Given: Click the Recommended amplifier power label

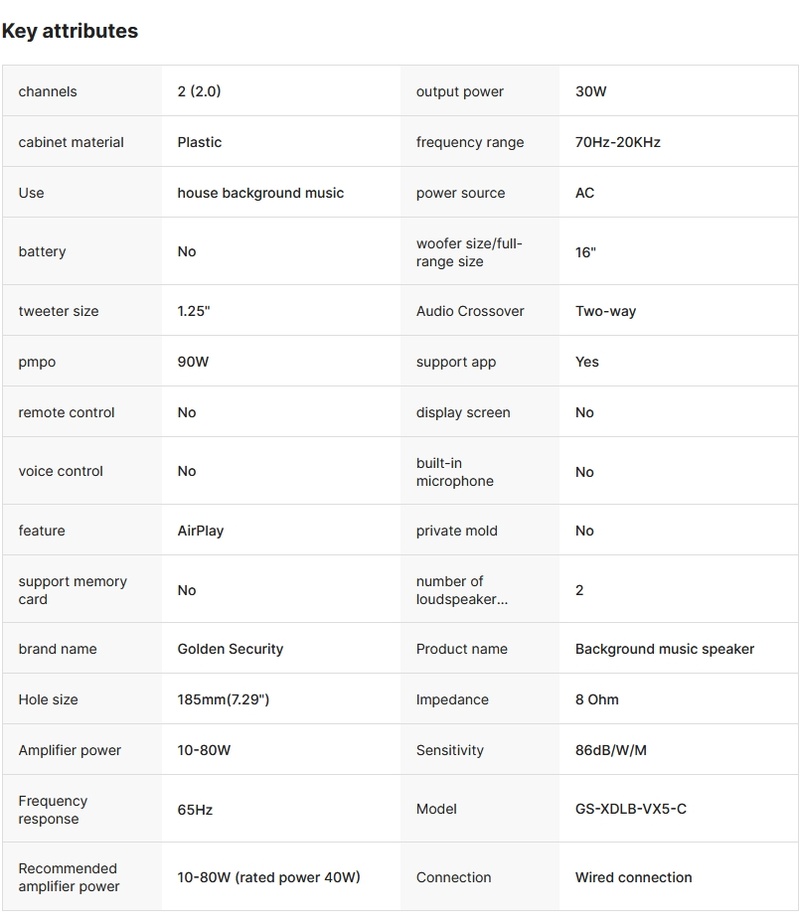Looking at the screenshot, I should tap(68, 877).
